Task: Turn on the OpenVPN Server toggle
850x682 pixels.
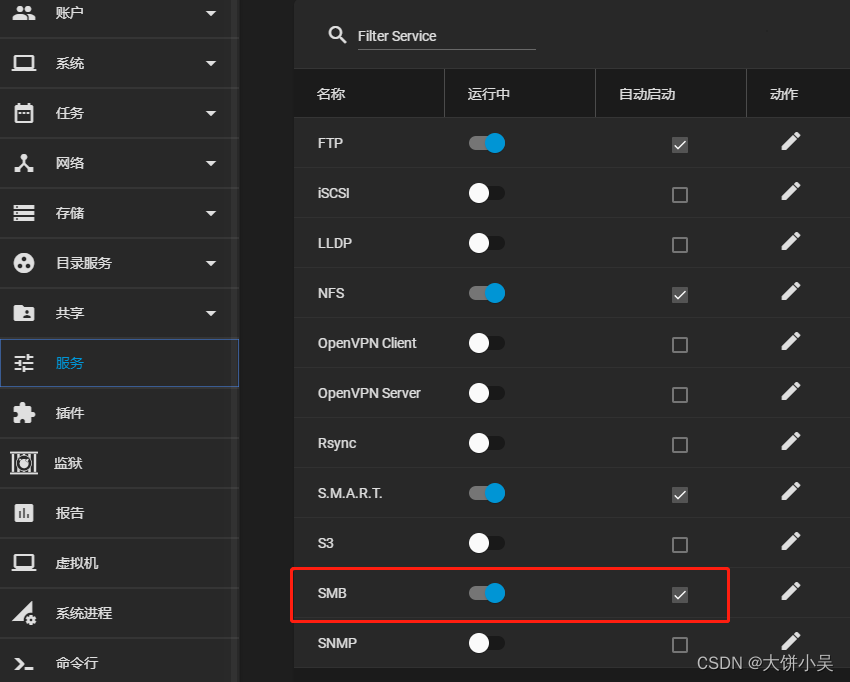Action: [487, 393]
